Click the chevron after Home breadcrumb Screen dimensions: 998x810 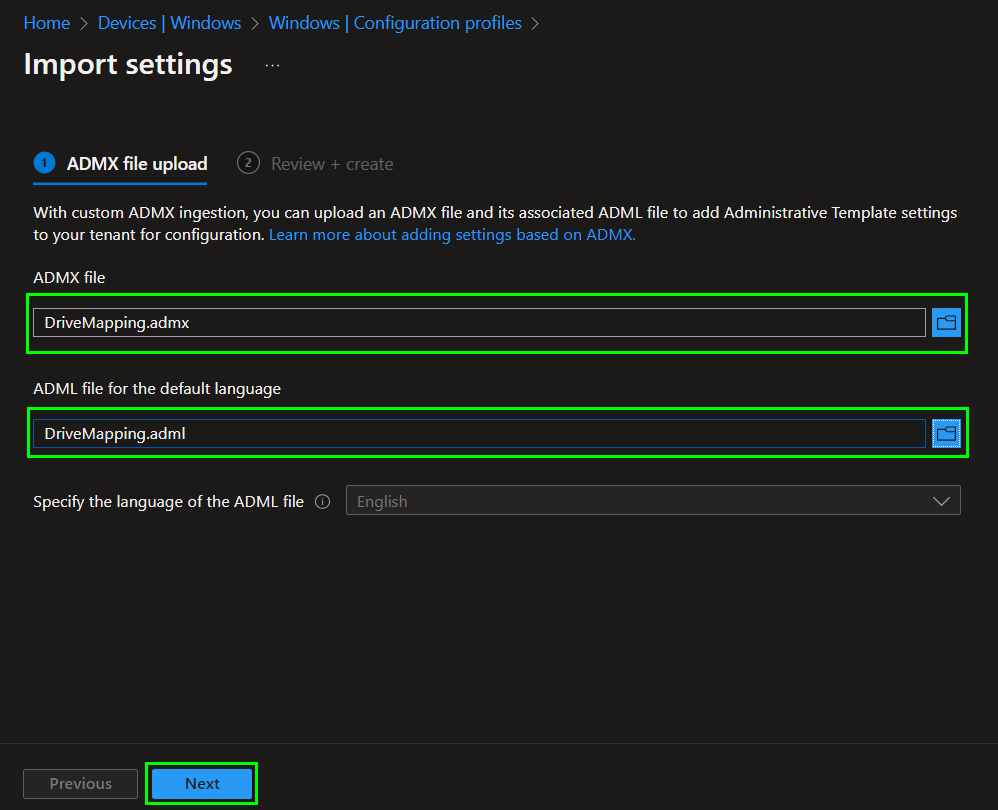tap(84, 23)
